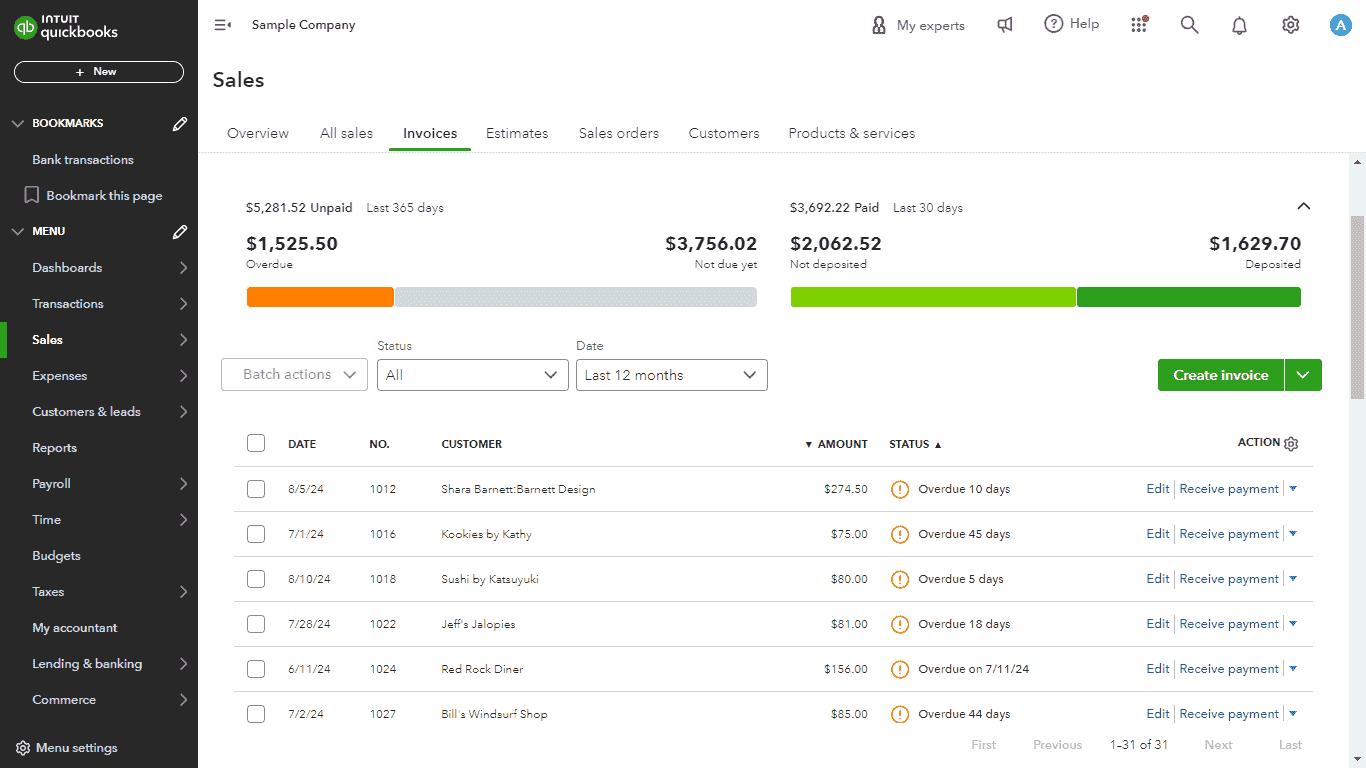This screenshot has width=1366, height=768.
Task: Open the account avatar A
Action: (x=1341, y=25)
